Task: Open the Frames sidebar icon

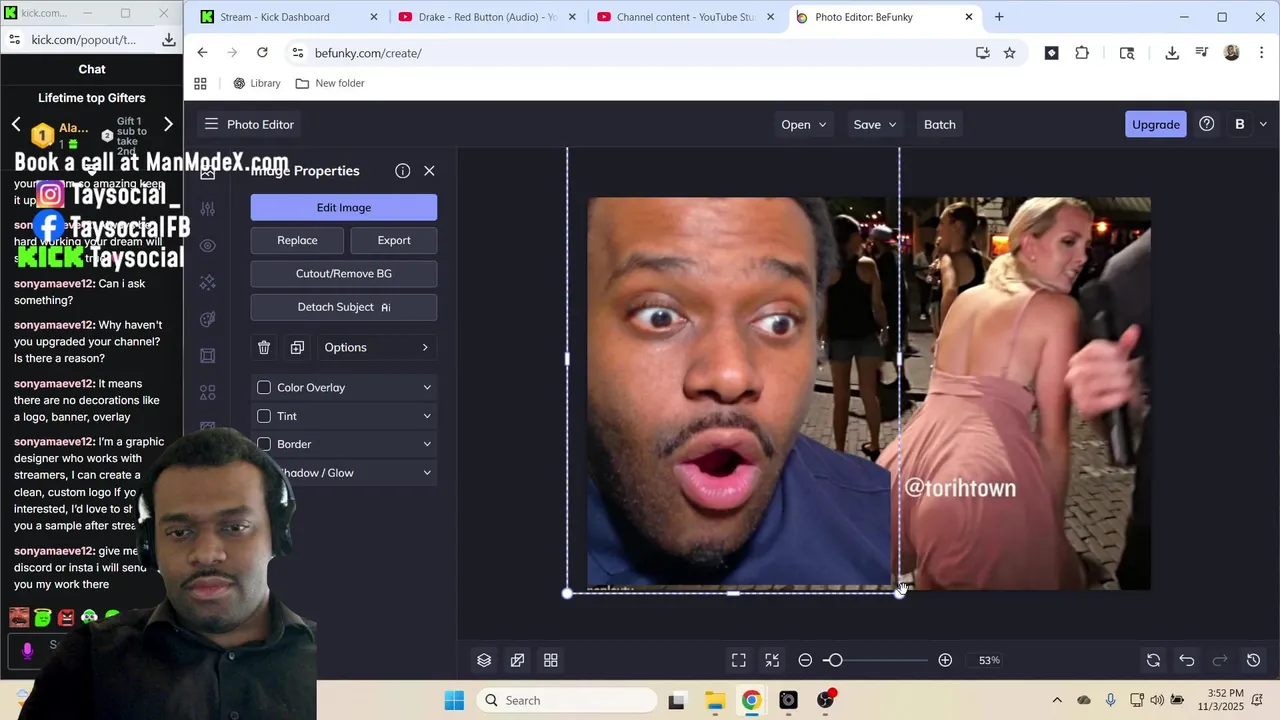Action: [x=207, y=356]
